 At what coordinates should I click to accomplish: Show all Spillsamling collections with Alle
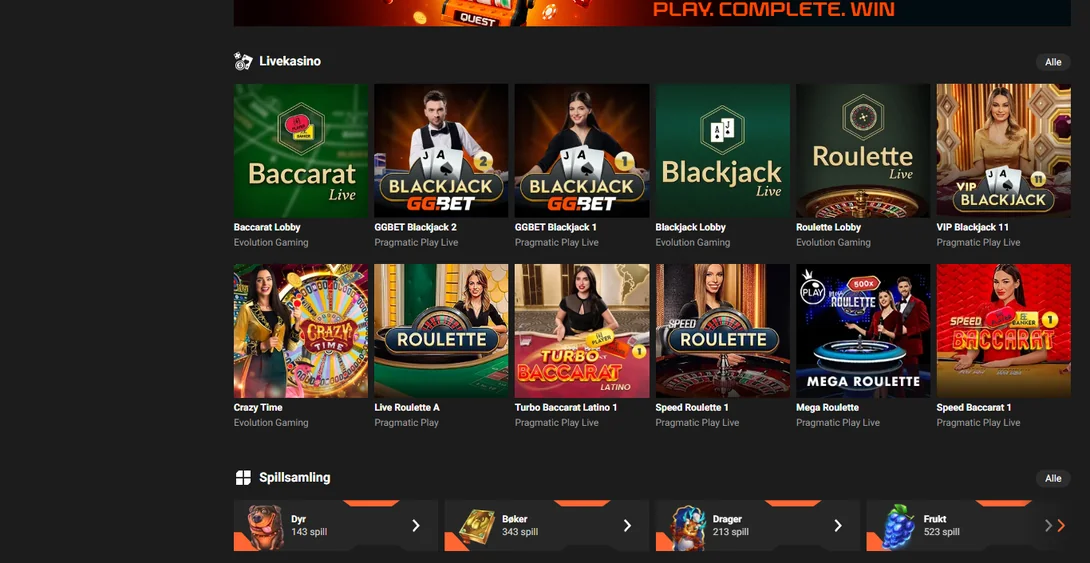click(1053, 478)
